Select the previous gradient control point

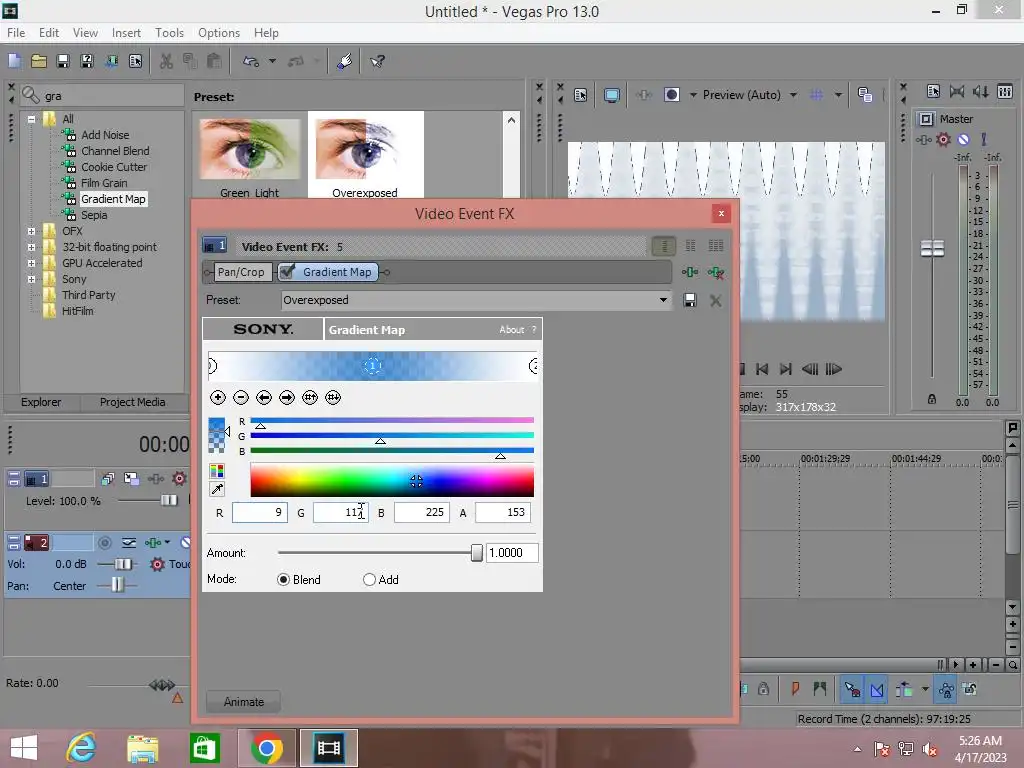coord(264,397)
